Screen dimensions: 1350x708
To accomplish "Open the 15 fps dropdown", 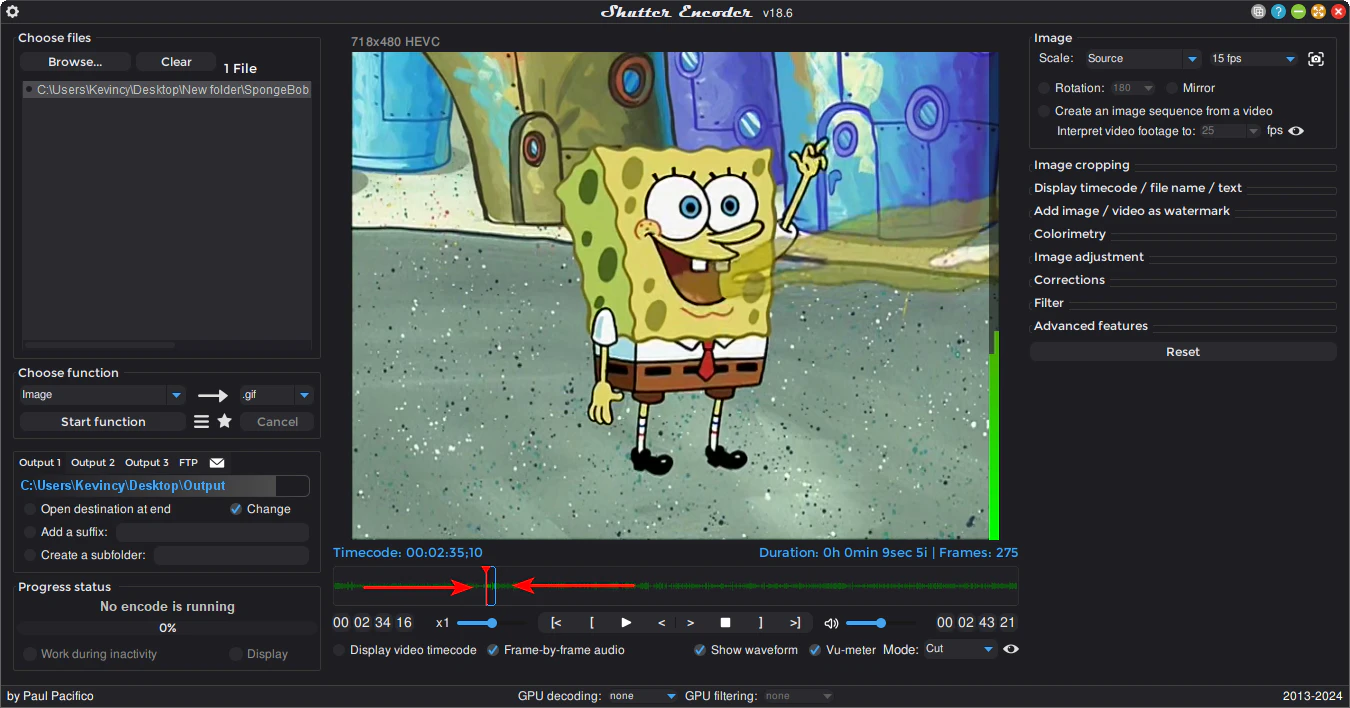I will click(1253, 59).
